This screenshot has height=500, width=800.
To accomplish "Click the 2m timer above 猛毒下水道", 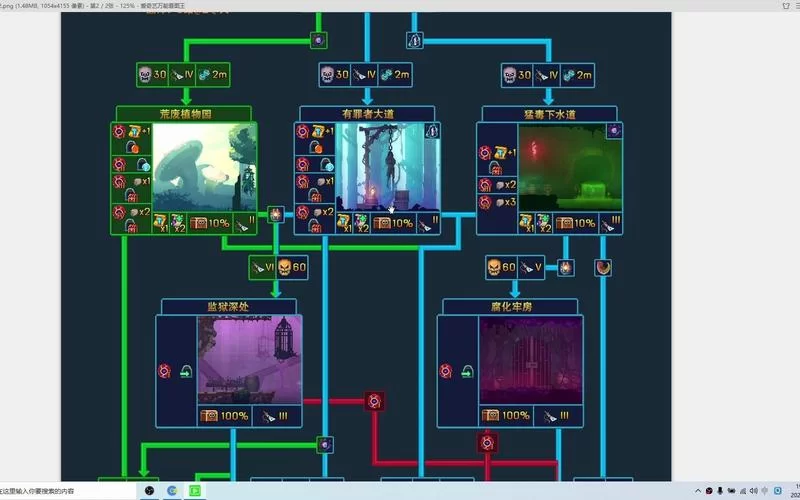I will click(578, 74).
